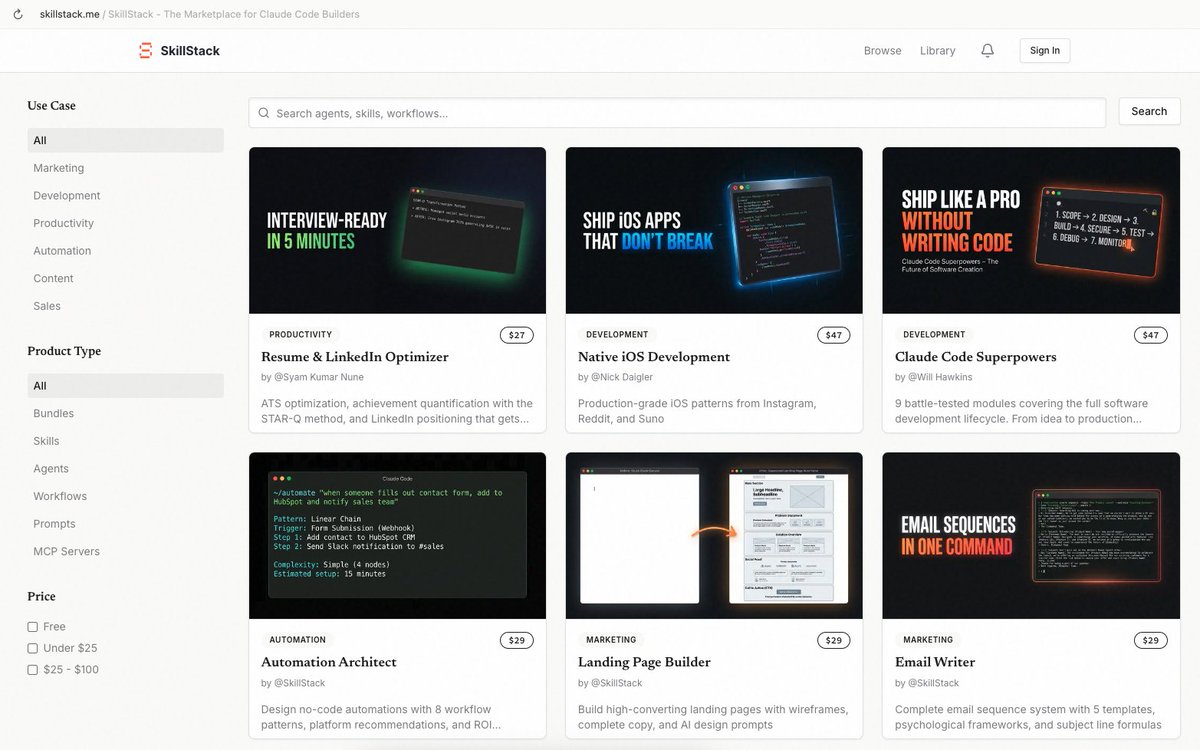Click the $47 badge on Native iOS Development
The width and height of the screenshot is (1200, 750).
834,335
